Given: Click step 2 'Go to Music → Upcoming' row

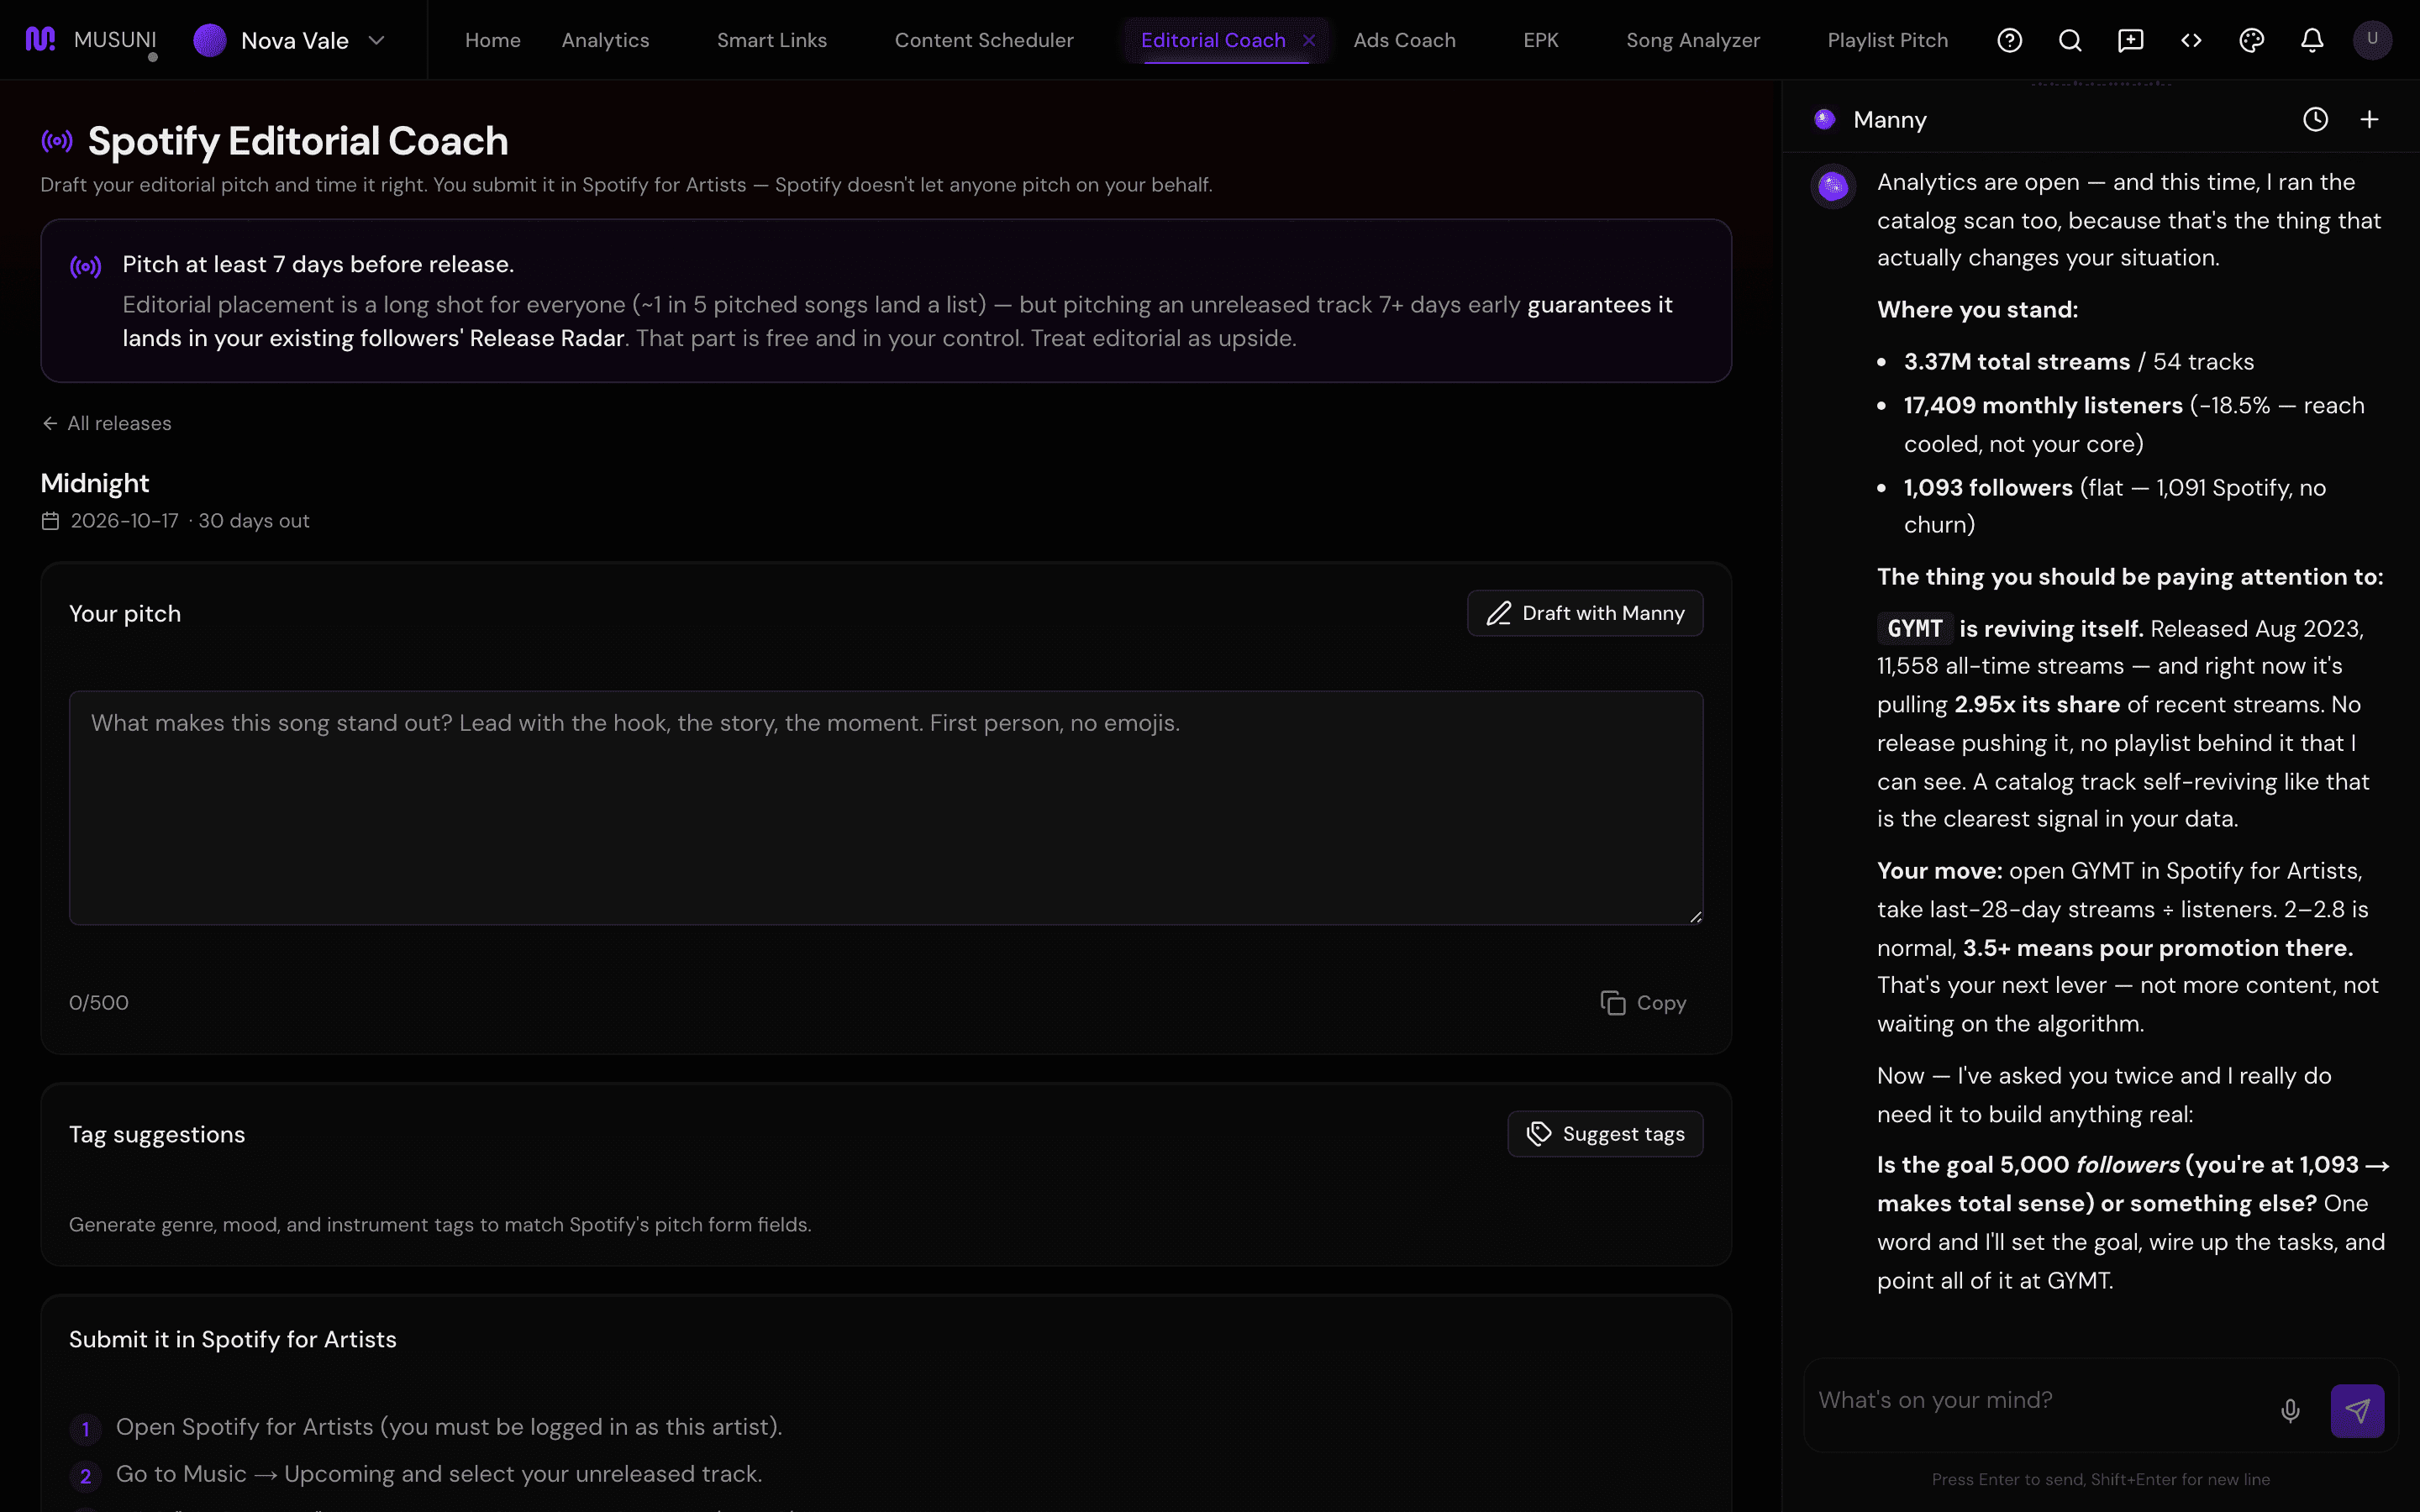Looking at the screenshot, I should coord(416,1474).
